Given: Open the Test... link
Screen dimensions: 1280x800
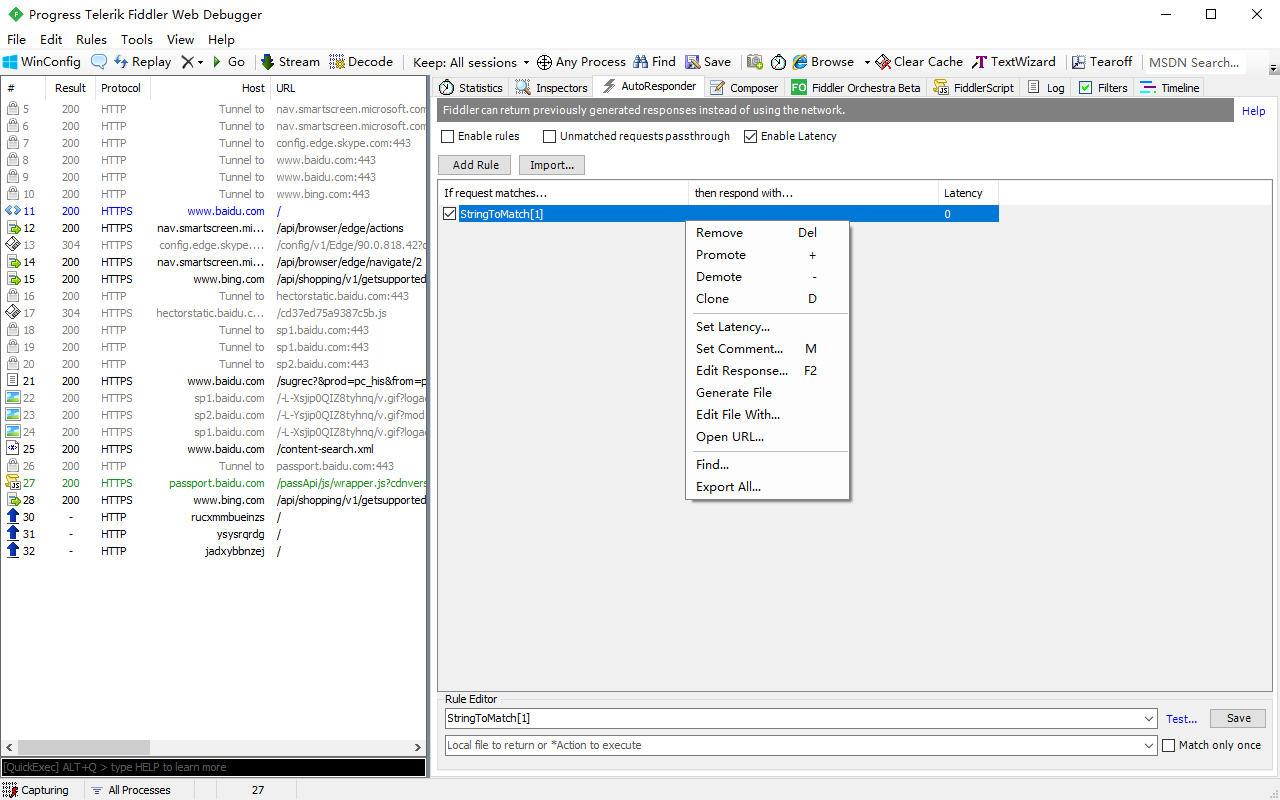Looking at the screenshot, I should (1181, 719).
